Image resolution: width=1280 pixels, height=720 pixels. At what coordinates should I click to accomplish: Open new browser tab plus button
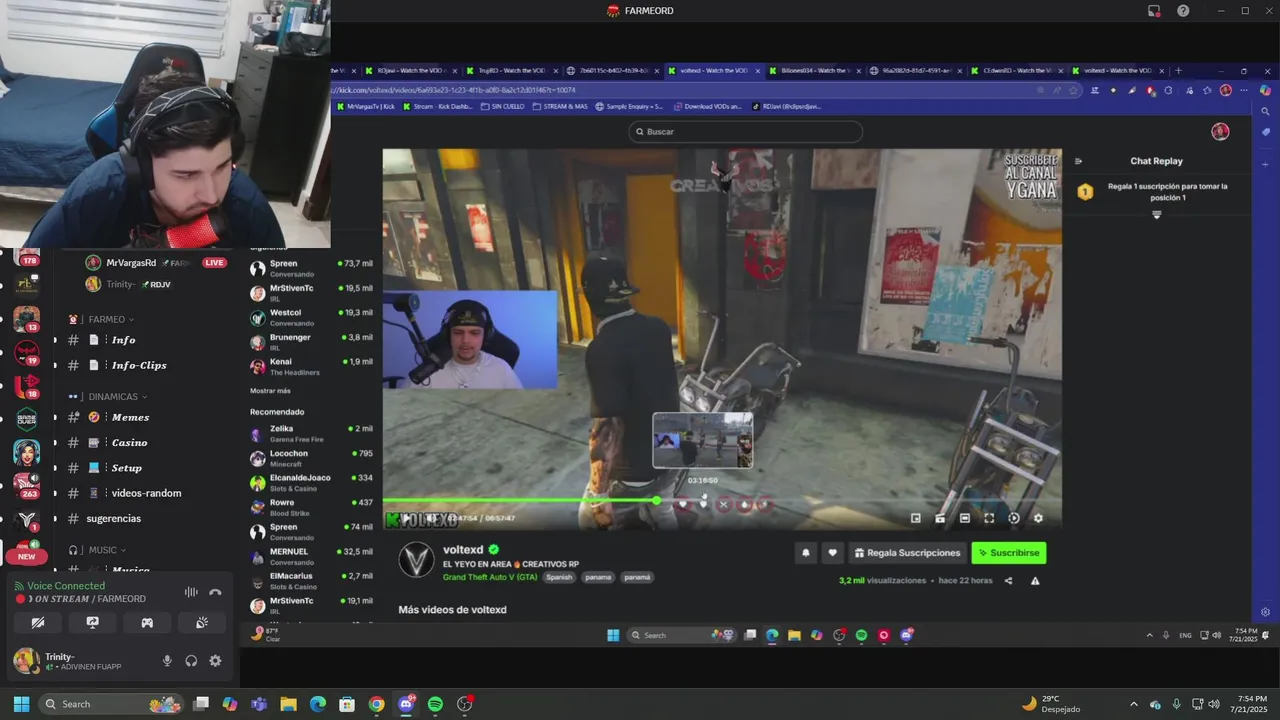1178,71
